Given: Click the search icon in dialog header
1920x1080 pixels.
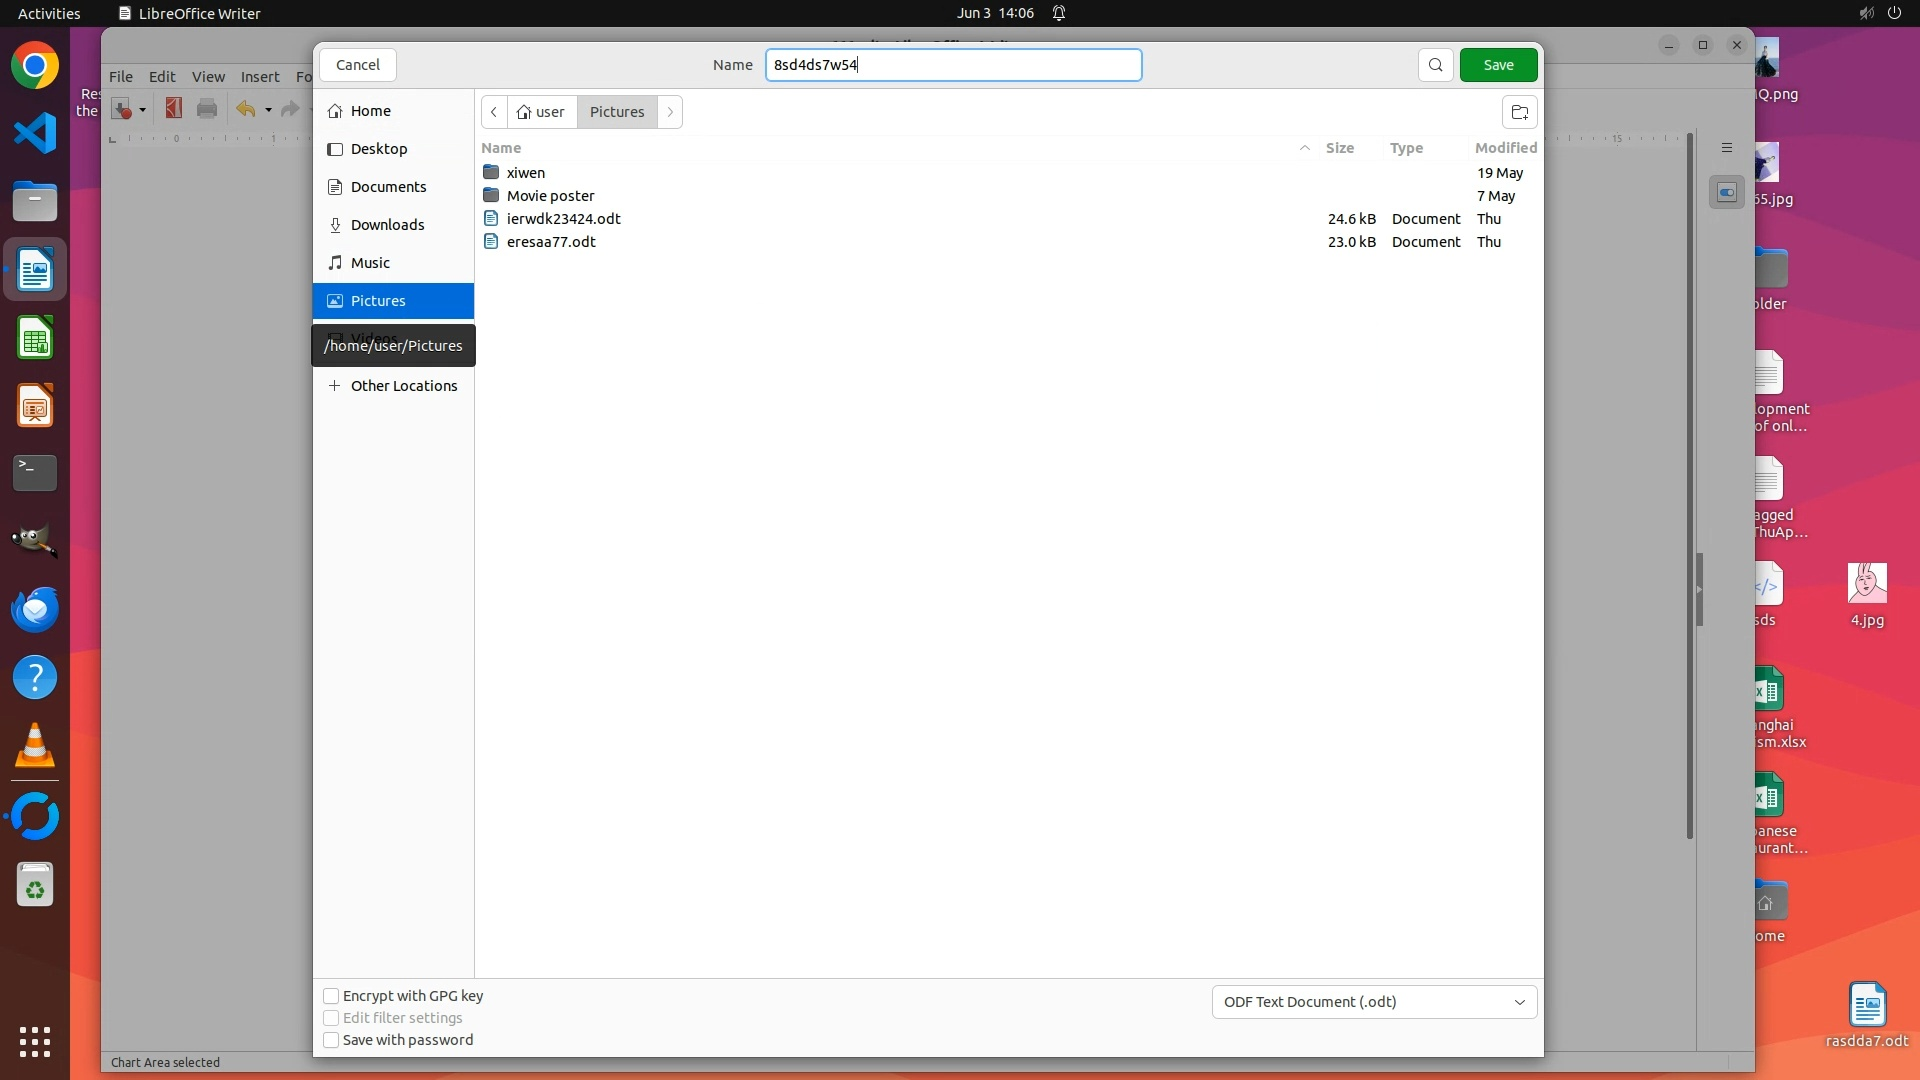Looking at the screenshot, I should click(x=1435, y=65).
